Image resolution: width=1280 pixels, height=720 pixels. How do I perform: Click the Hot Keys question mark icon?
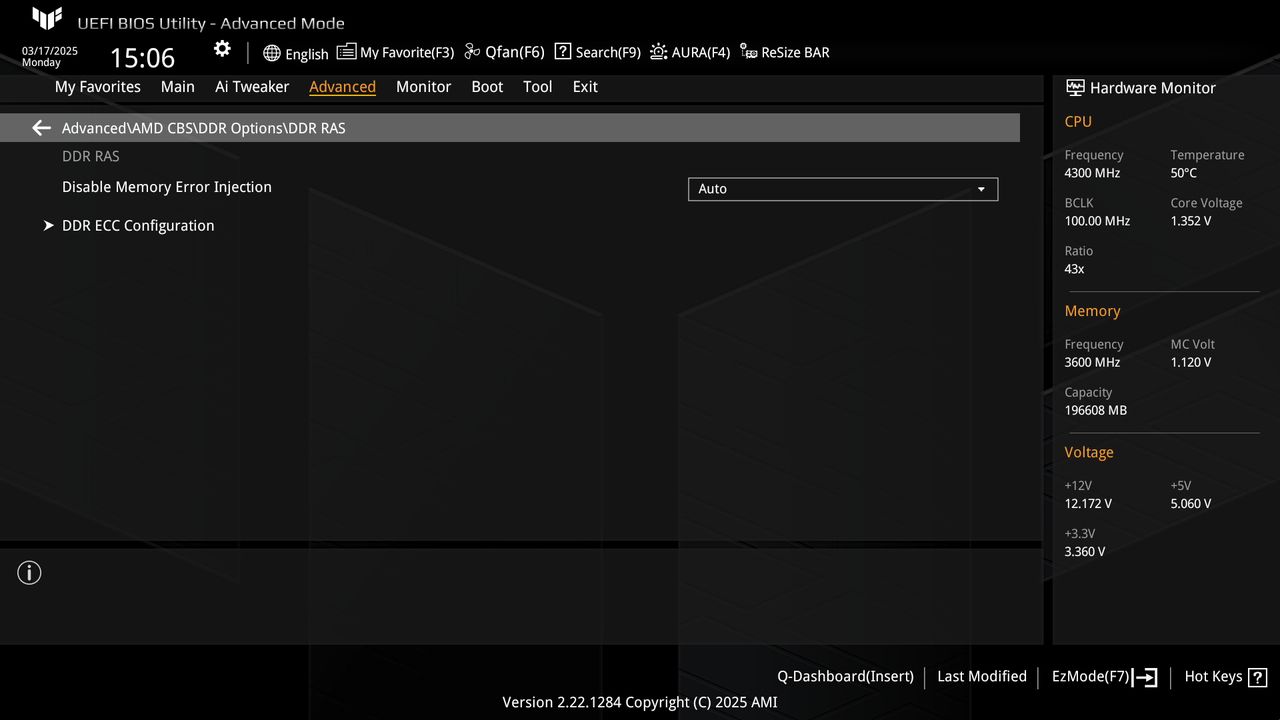point(1257,677)
